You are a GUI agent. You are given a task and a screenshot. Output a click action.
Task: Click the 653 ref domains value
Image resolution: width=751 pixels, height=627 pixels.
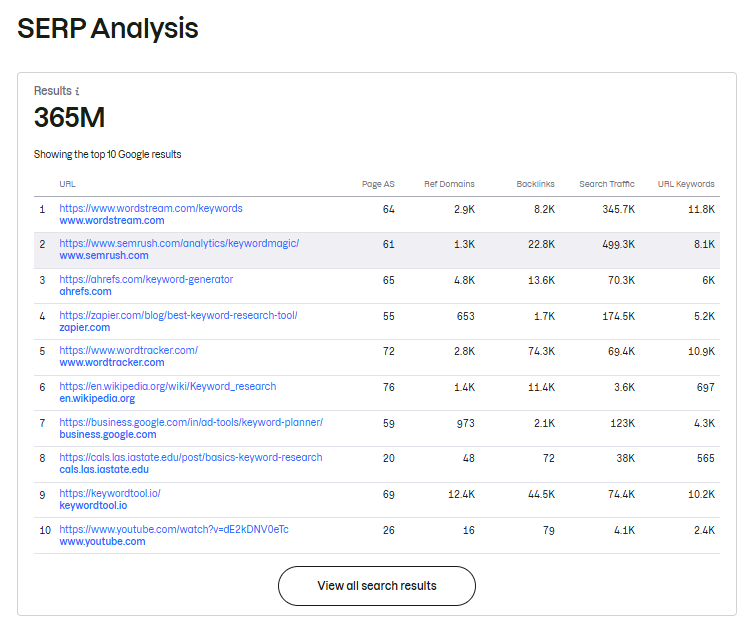(466, 316)
